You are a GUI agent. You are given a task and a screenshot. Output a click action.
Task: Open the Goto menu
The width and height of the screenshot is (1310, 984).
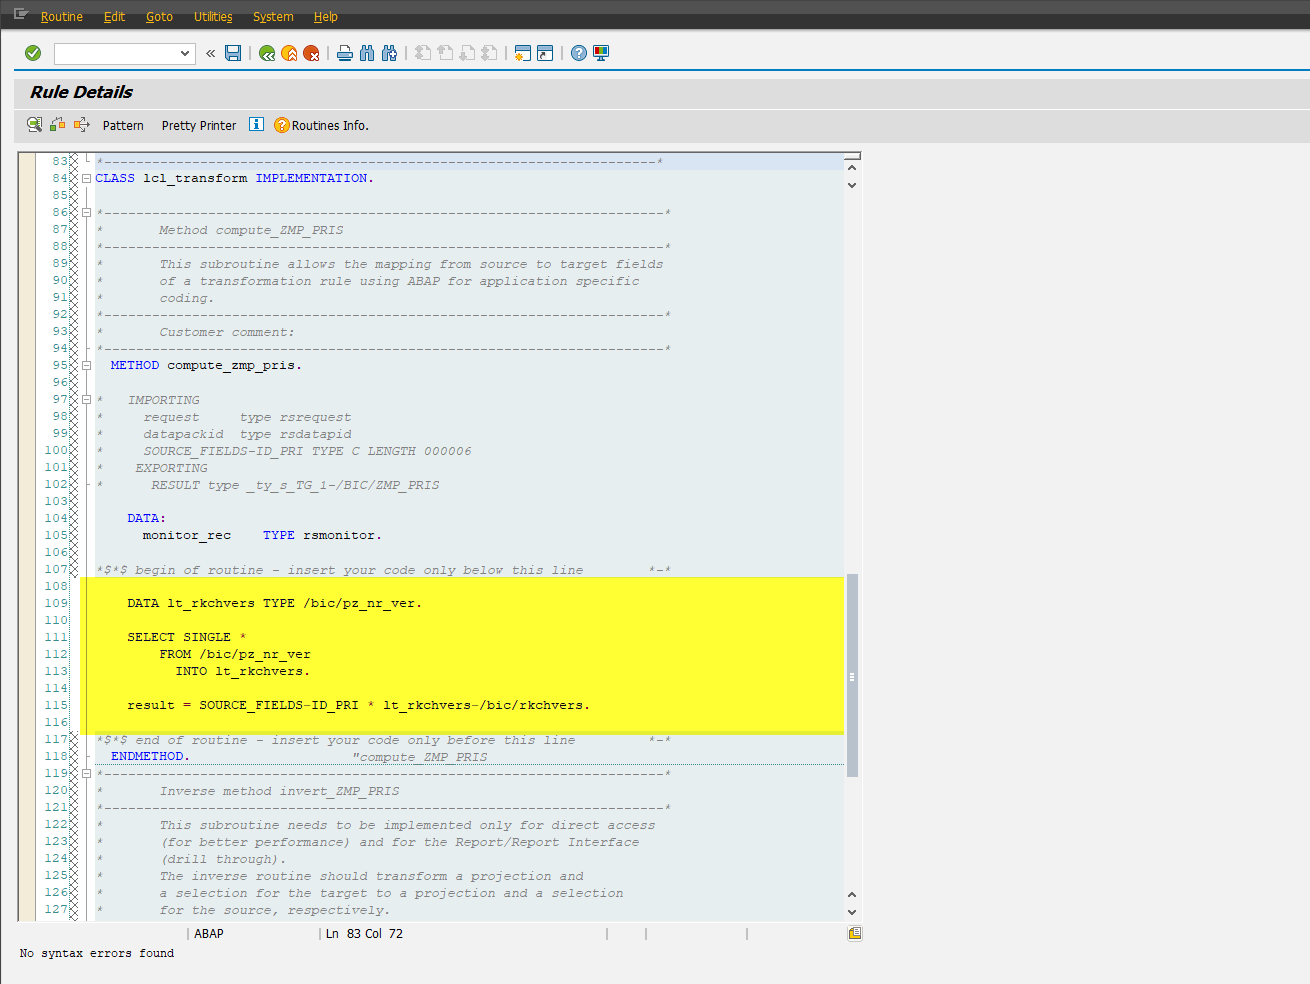(159, 17)
